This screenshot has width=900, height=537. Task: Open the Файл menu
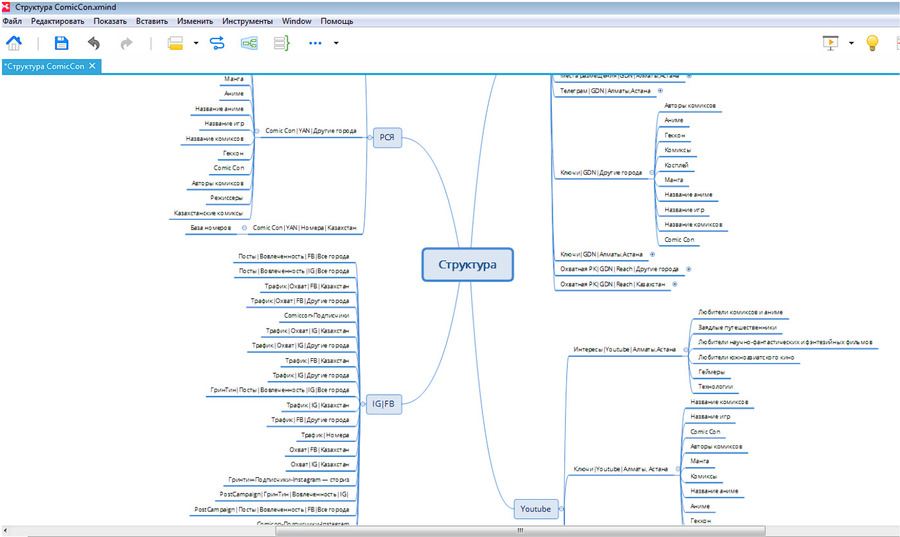pyautogui.click(x=12, y=21)
